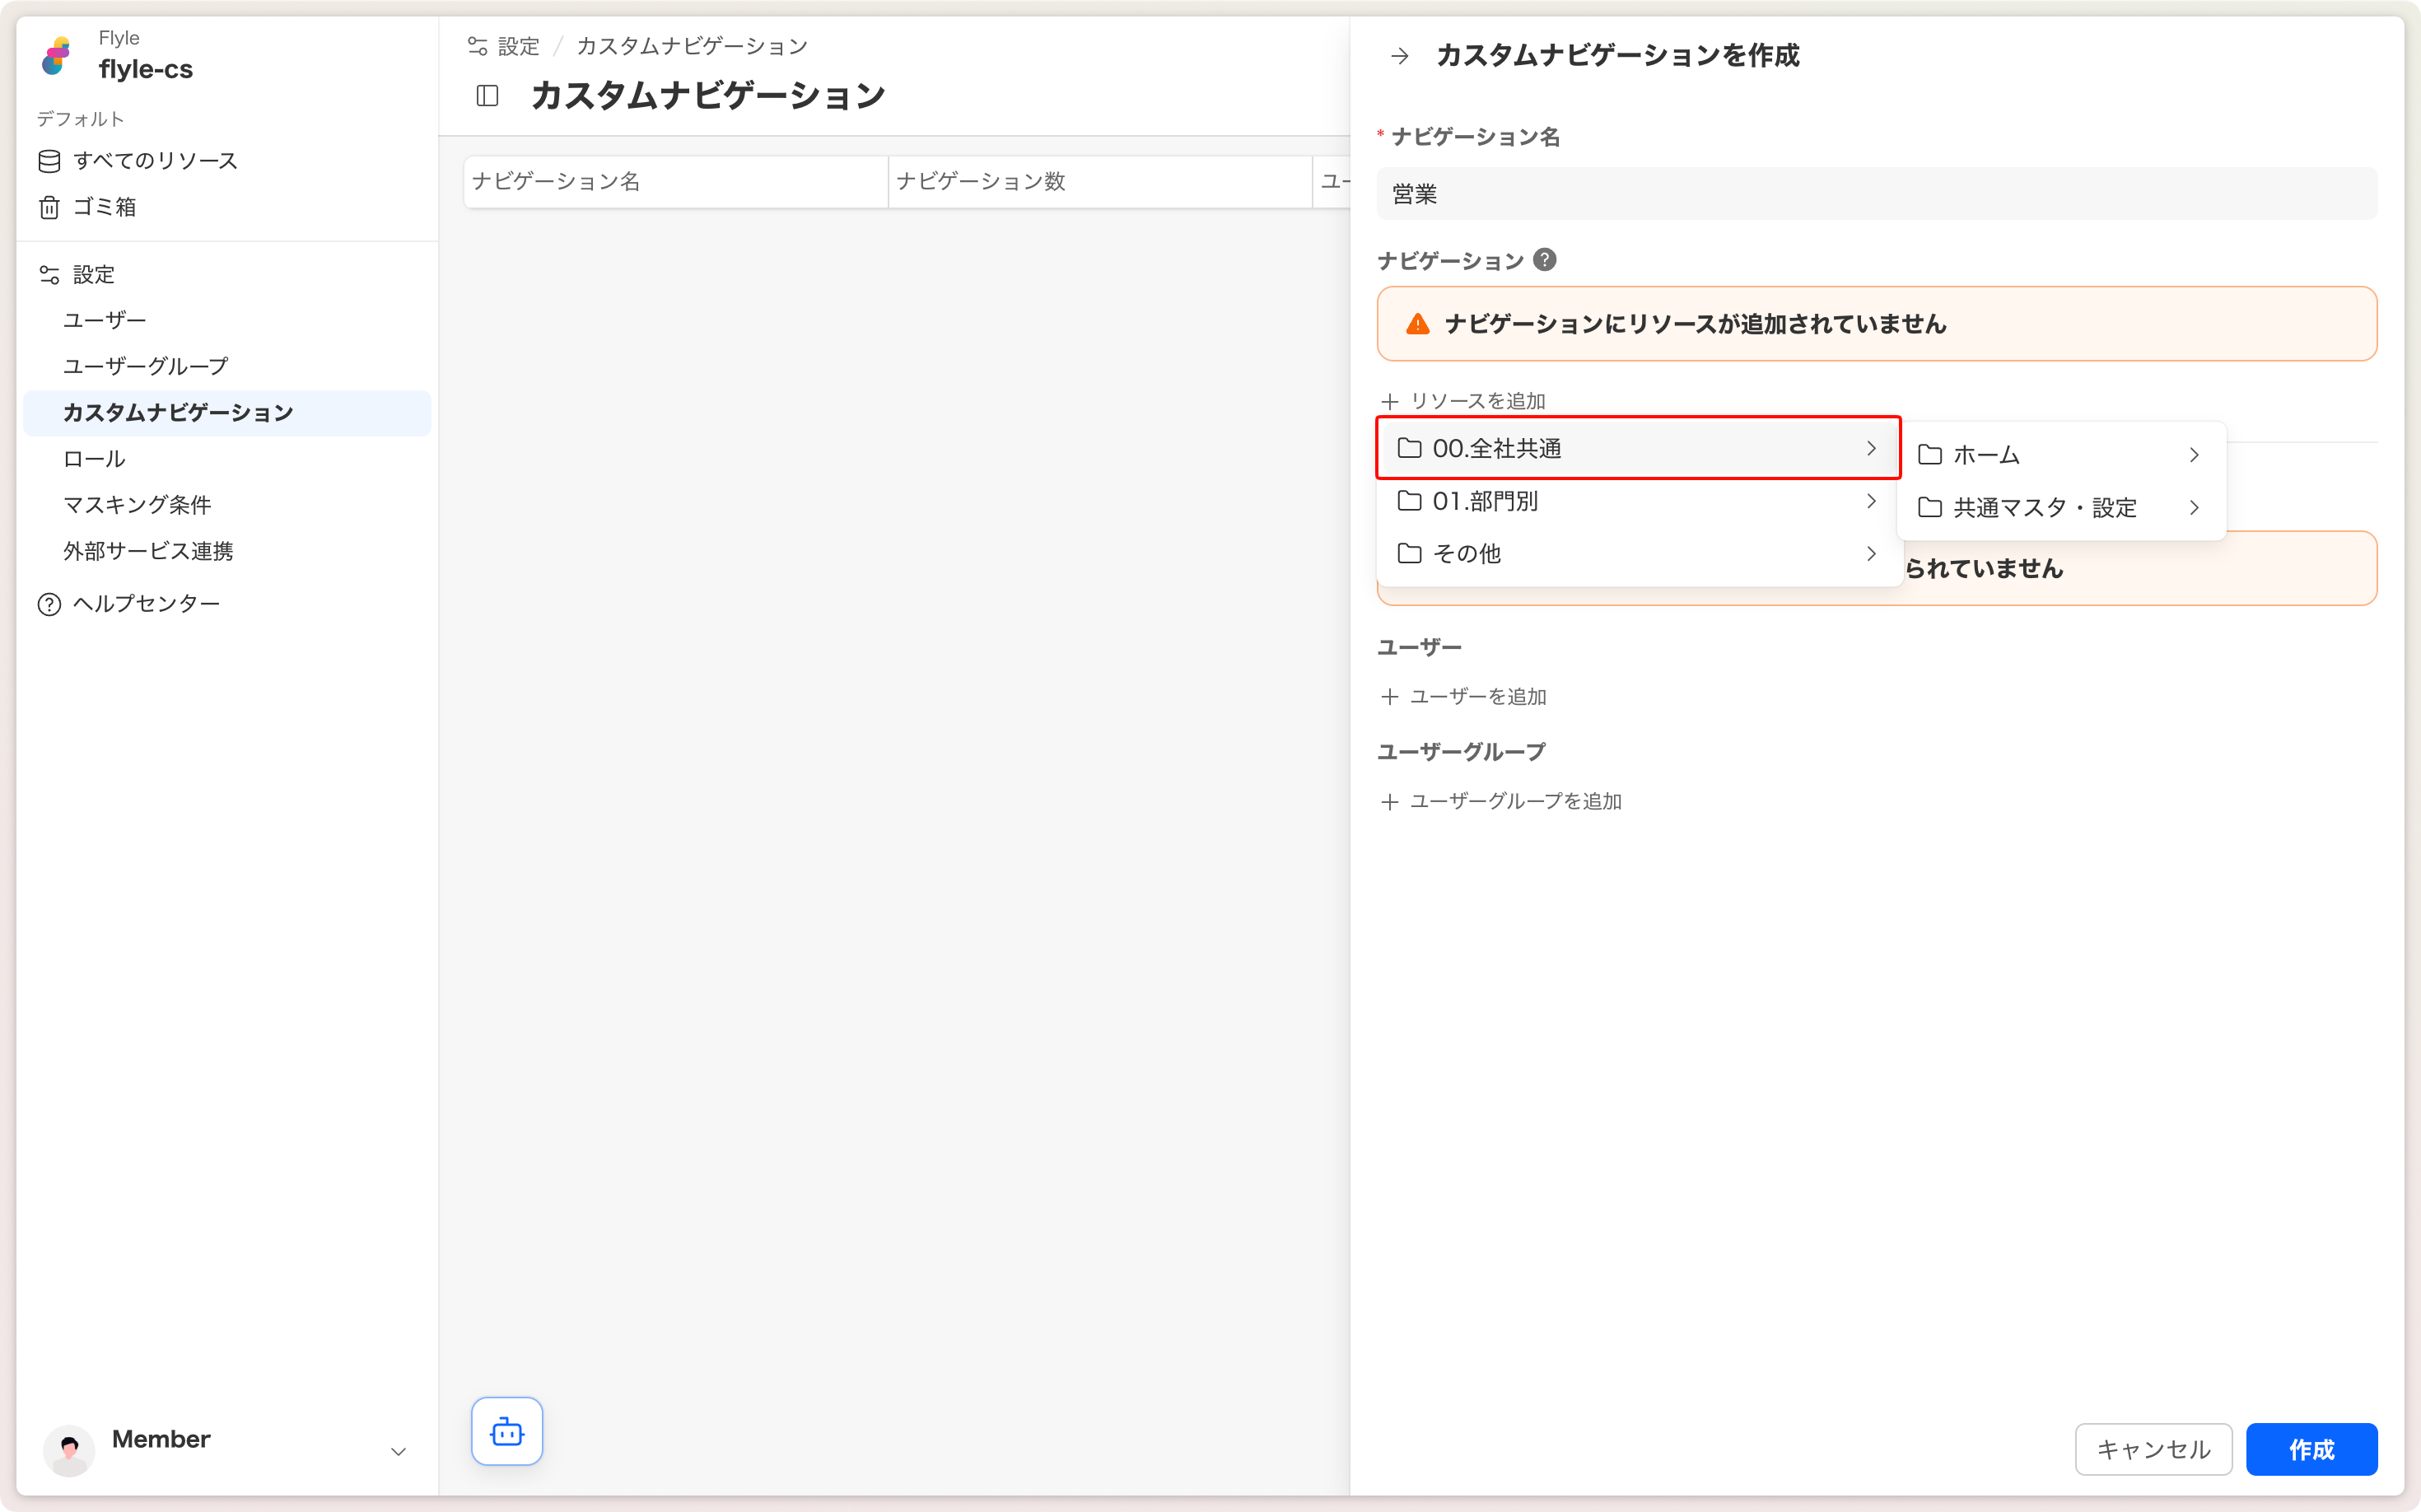
Task: Click ユーザーグループを追加 link
Action: tap(1514, 801)
